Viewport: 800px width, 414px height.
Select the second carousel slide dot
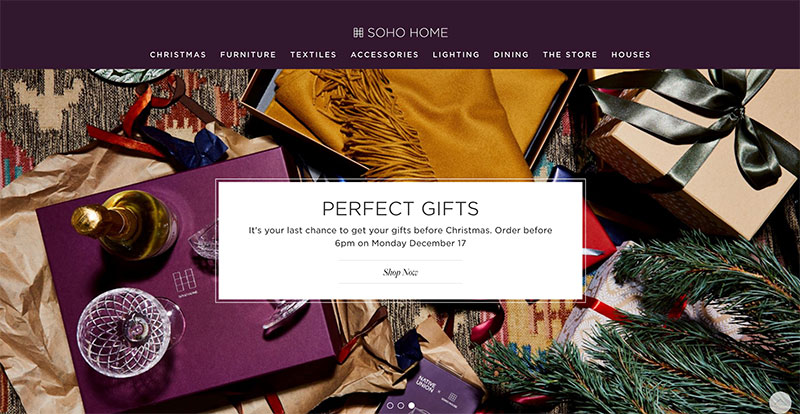[x=401, y=405]
